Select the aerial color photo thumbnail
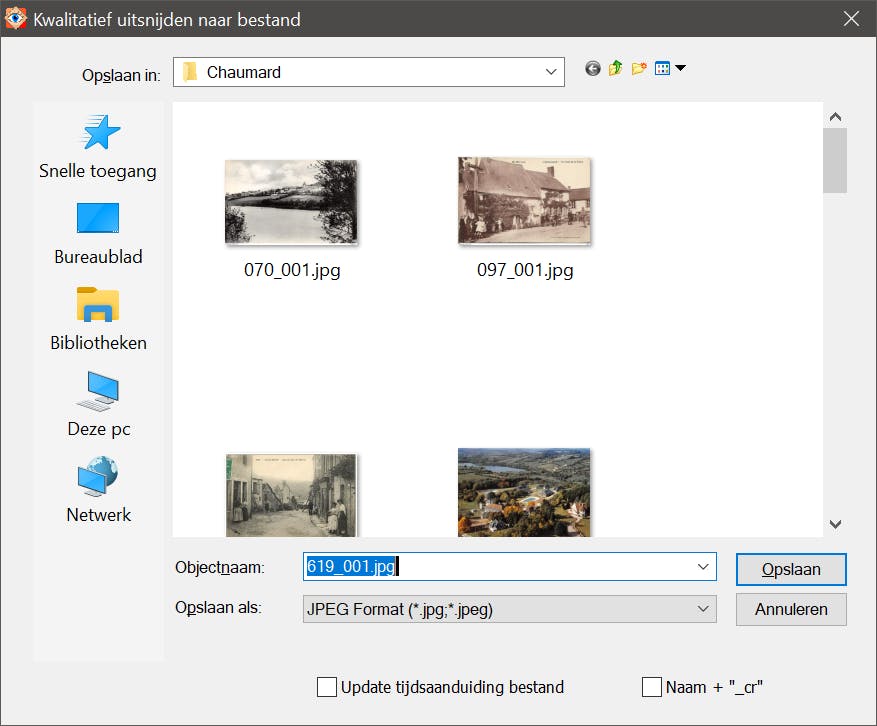 [x=524, y=493]
